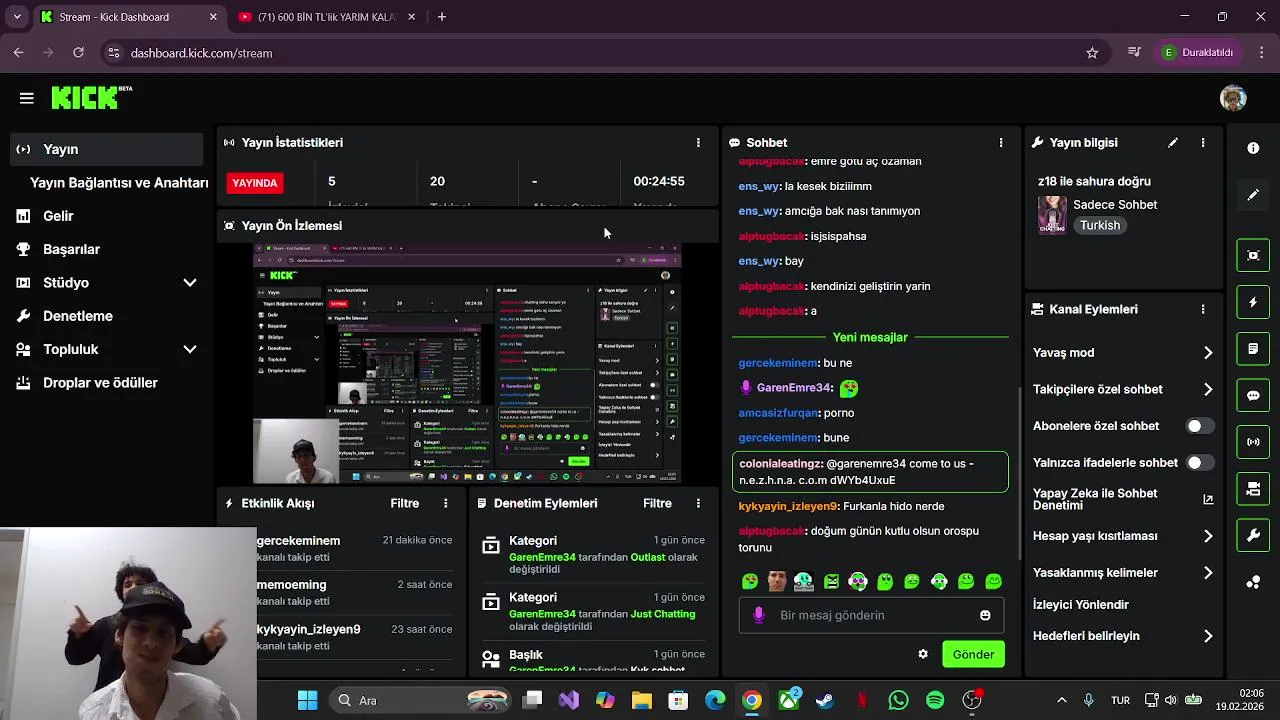Go to Yayın Bağlantısı ve Anahtarı
1280x720 pixels.
(x=119, y=183)
